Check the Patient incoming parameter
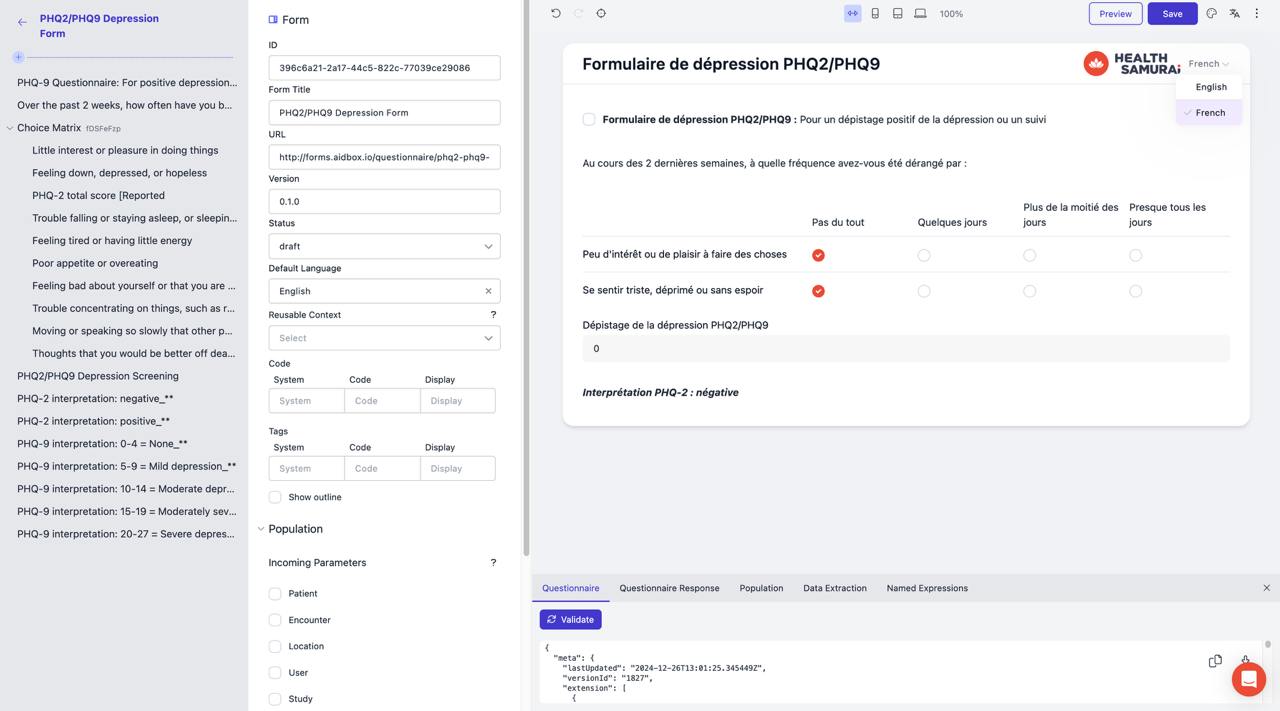Image resolution: width=1280 pixels, height=711 pixels. click(275, 593)
